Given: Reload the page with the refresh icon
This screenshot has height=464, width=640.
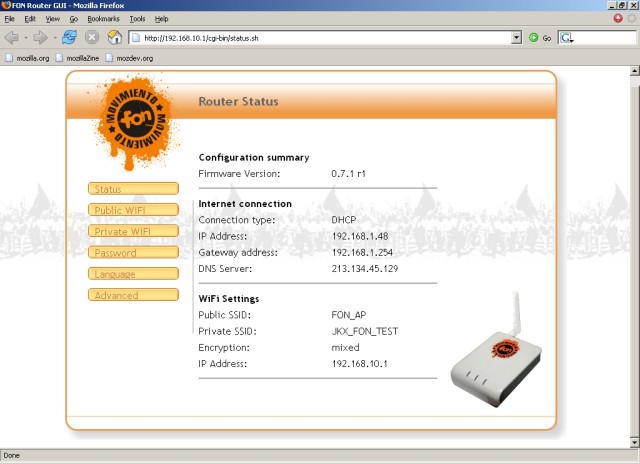Looking at the screenshot, I should [x=69, y=37].
